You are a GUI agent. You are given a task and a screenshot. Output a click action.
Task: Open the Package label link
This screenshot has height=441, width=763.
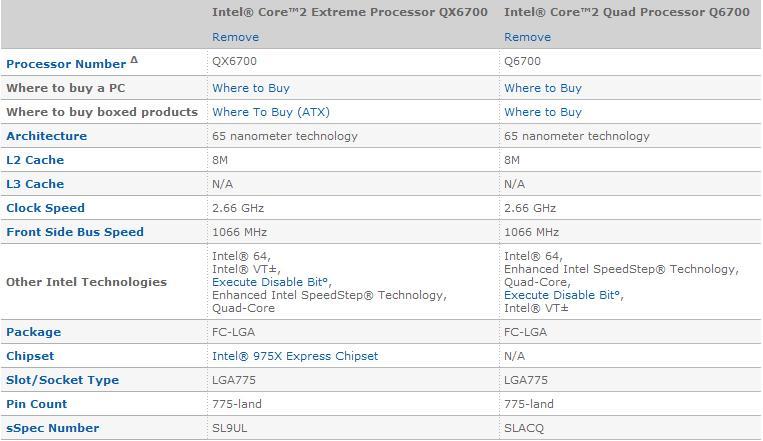[34, 332]
